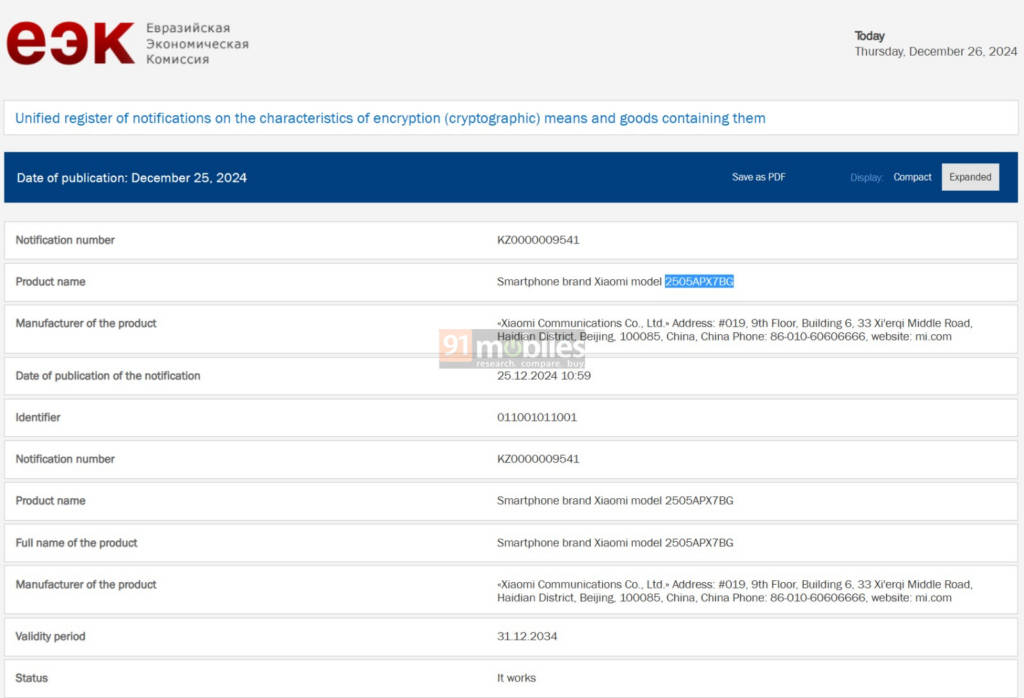The image size is (1024, 698).
Task: Click the Date of publication December 25, 2024 header
Action: click(x=132, y=178)
